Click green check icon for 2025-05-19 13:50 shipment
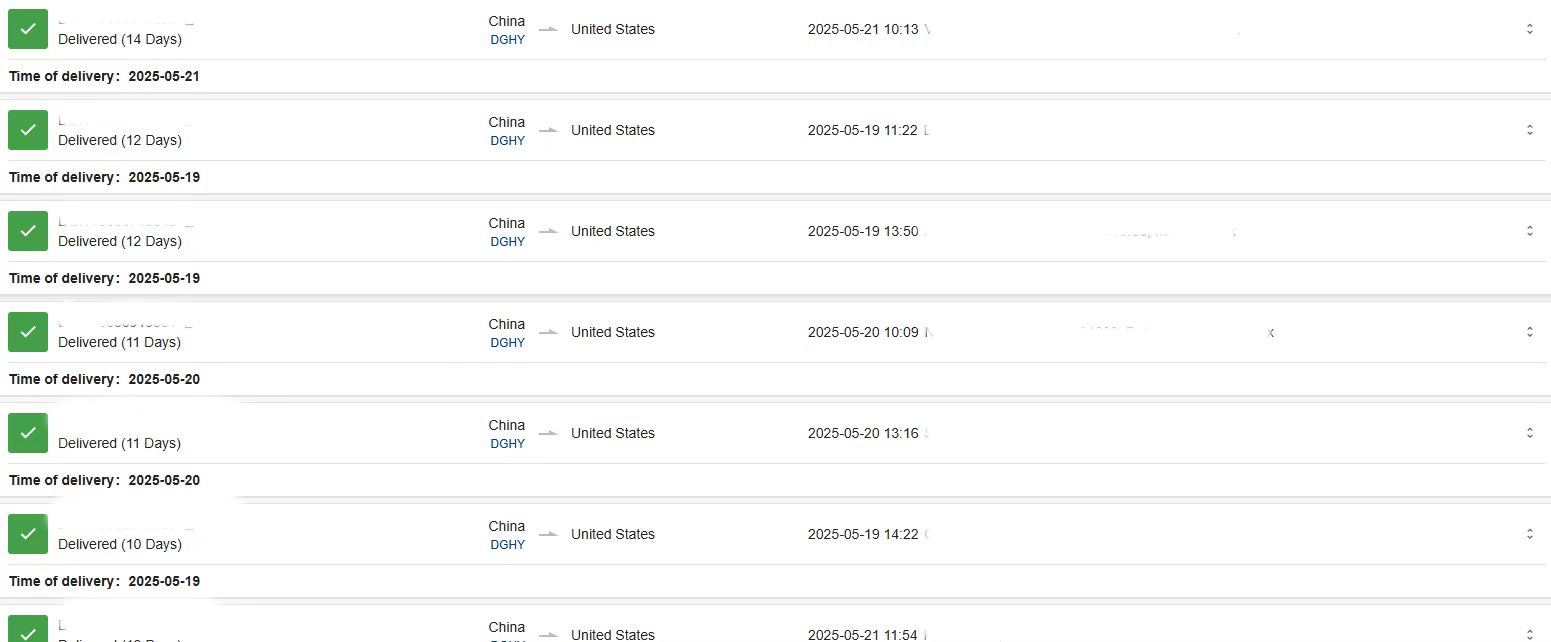 28,231
